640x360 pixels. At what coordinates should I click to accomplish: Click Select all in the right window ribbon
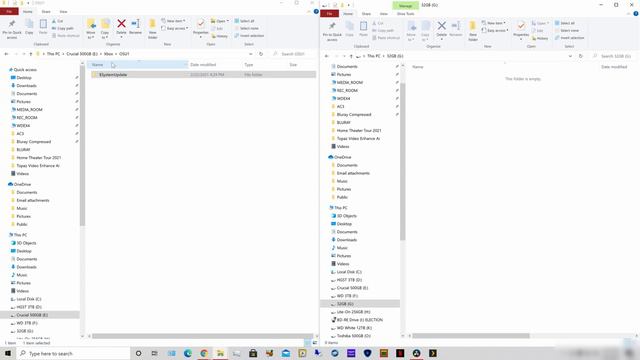(x=565, y=23)
